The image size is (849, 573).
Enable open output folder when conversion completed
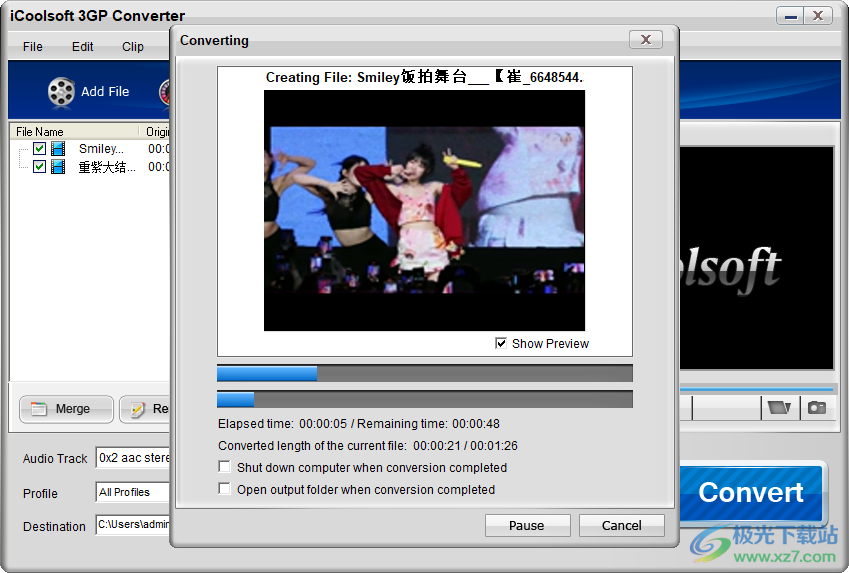[224, 489]
